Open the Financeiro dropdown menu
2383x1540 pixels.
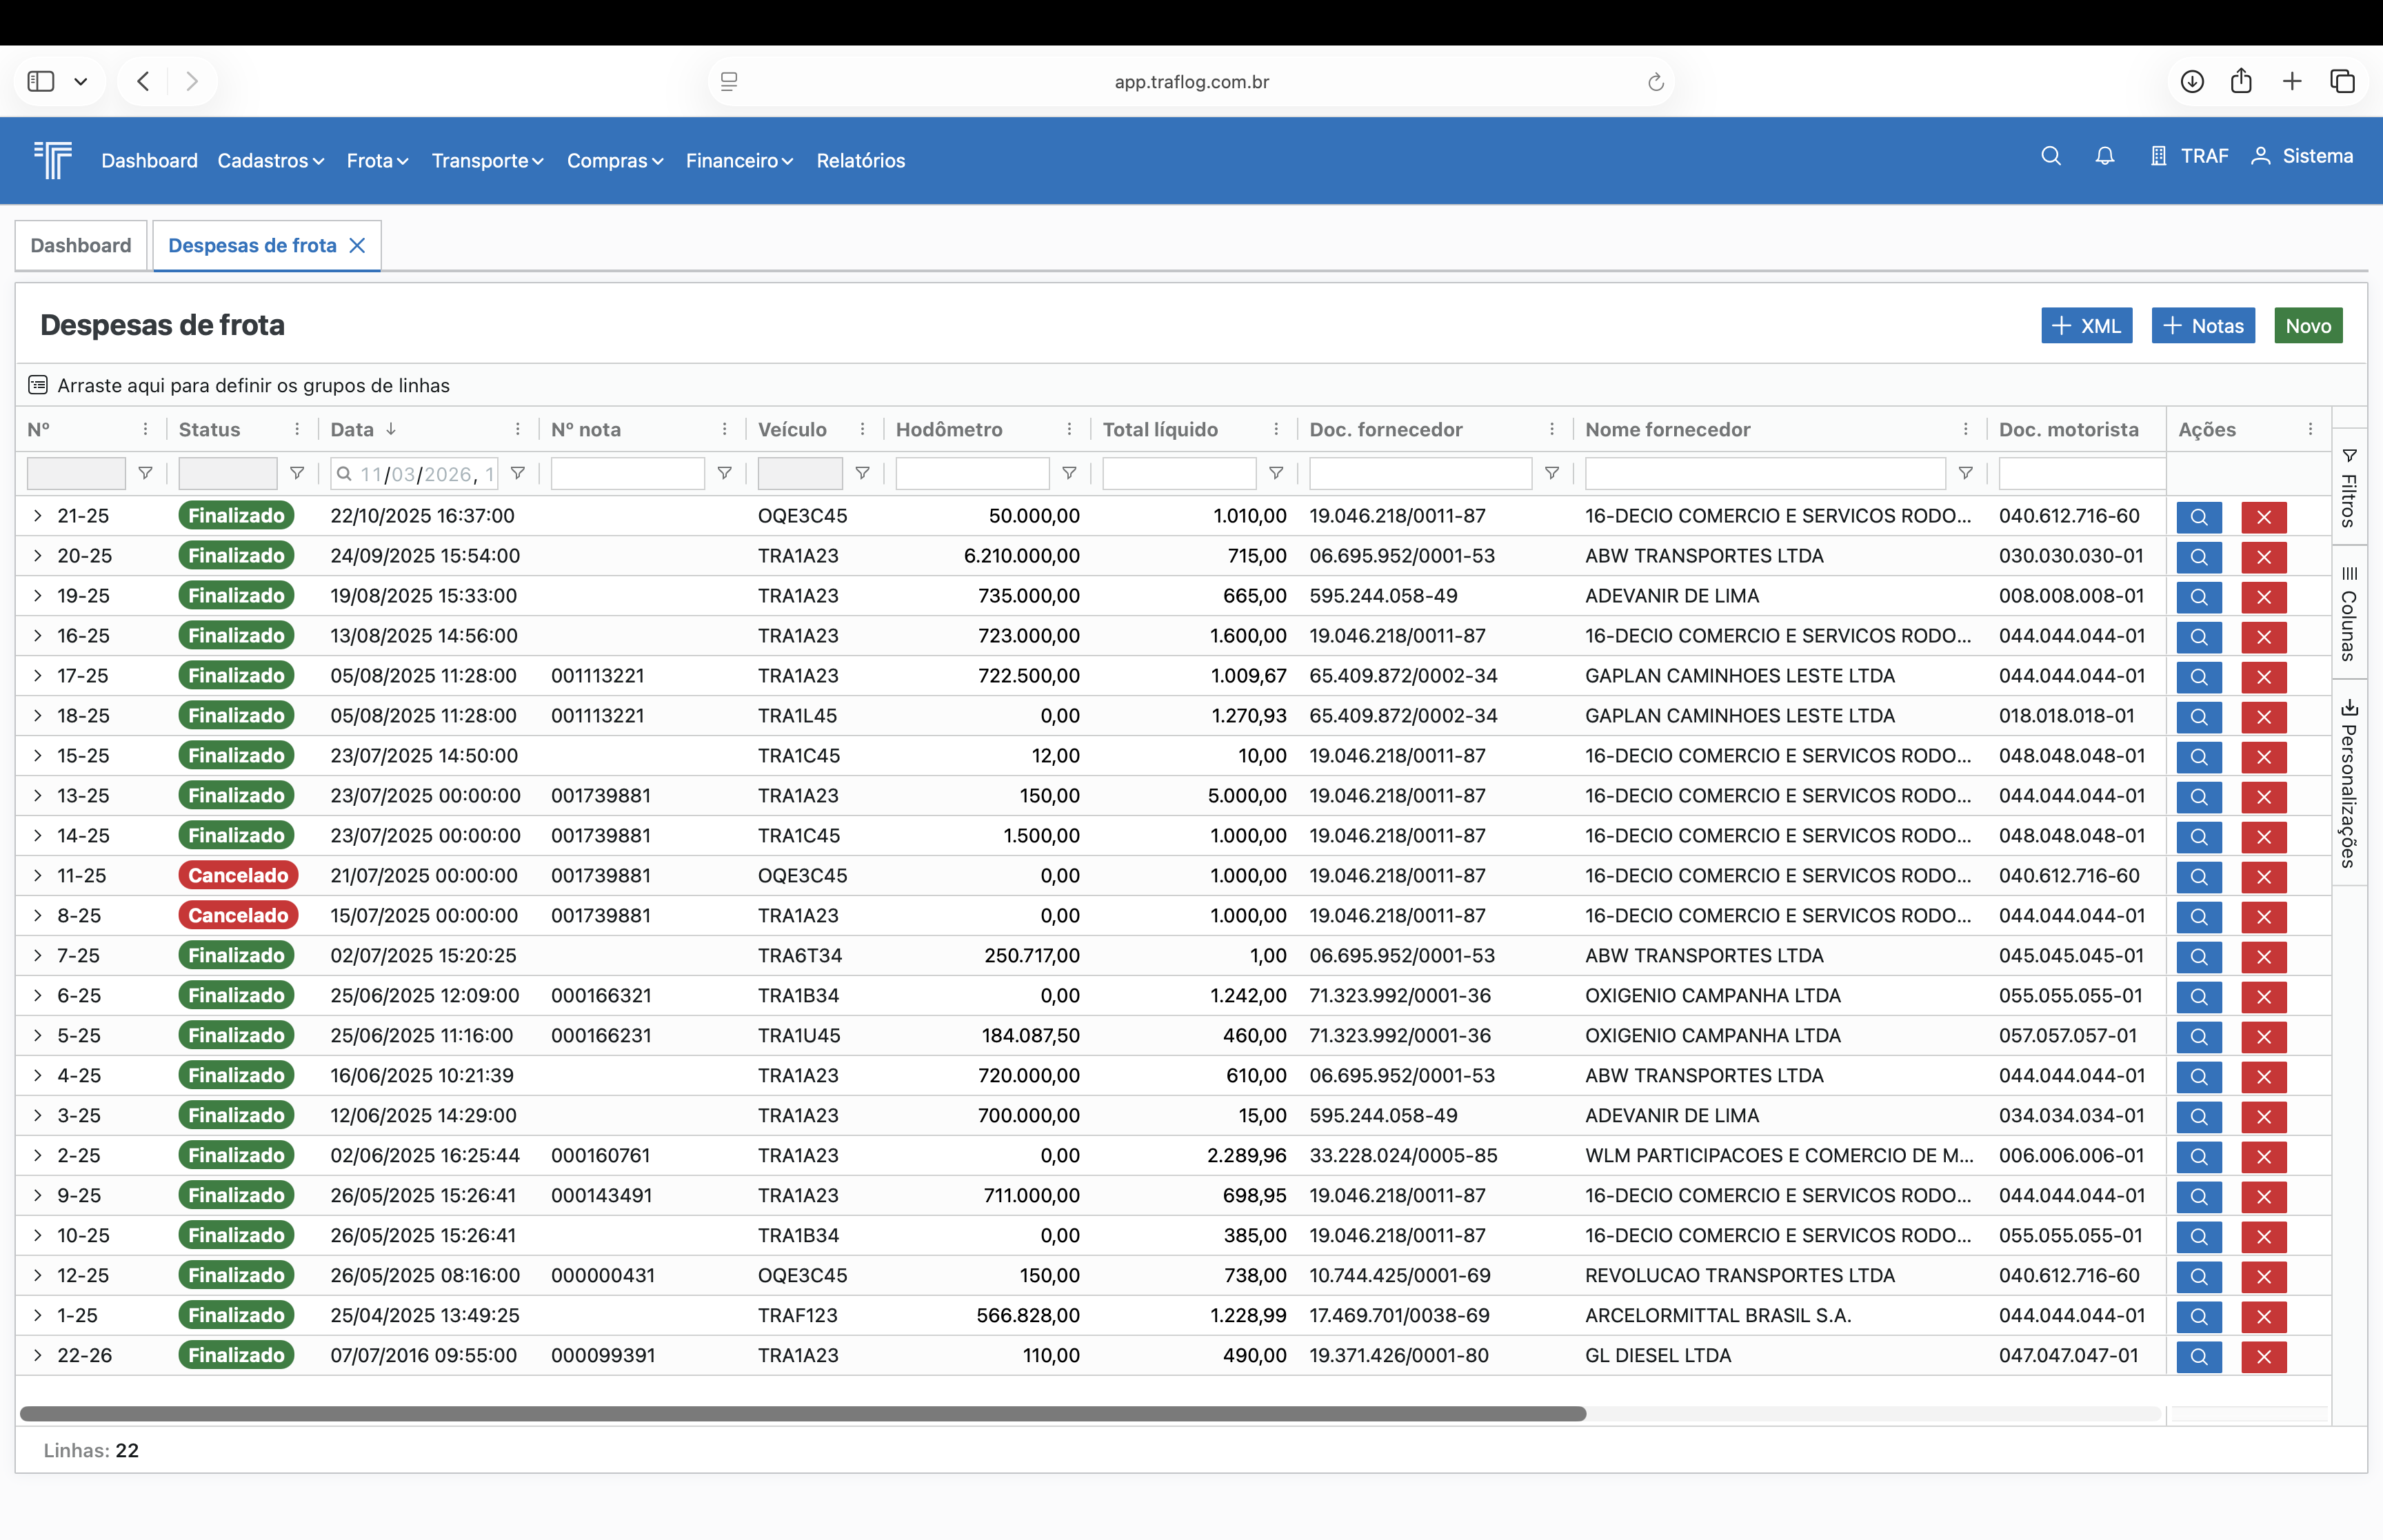tap(739, 161)
